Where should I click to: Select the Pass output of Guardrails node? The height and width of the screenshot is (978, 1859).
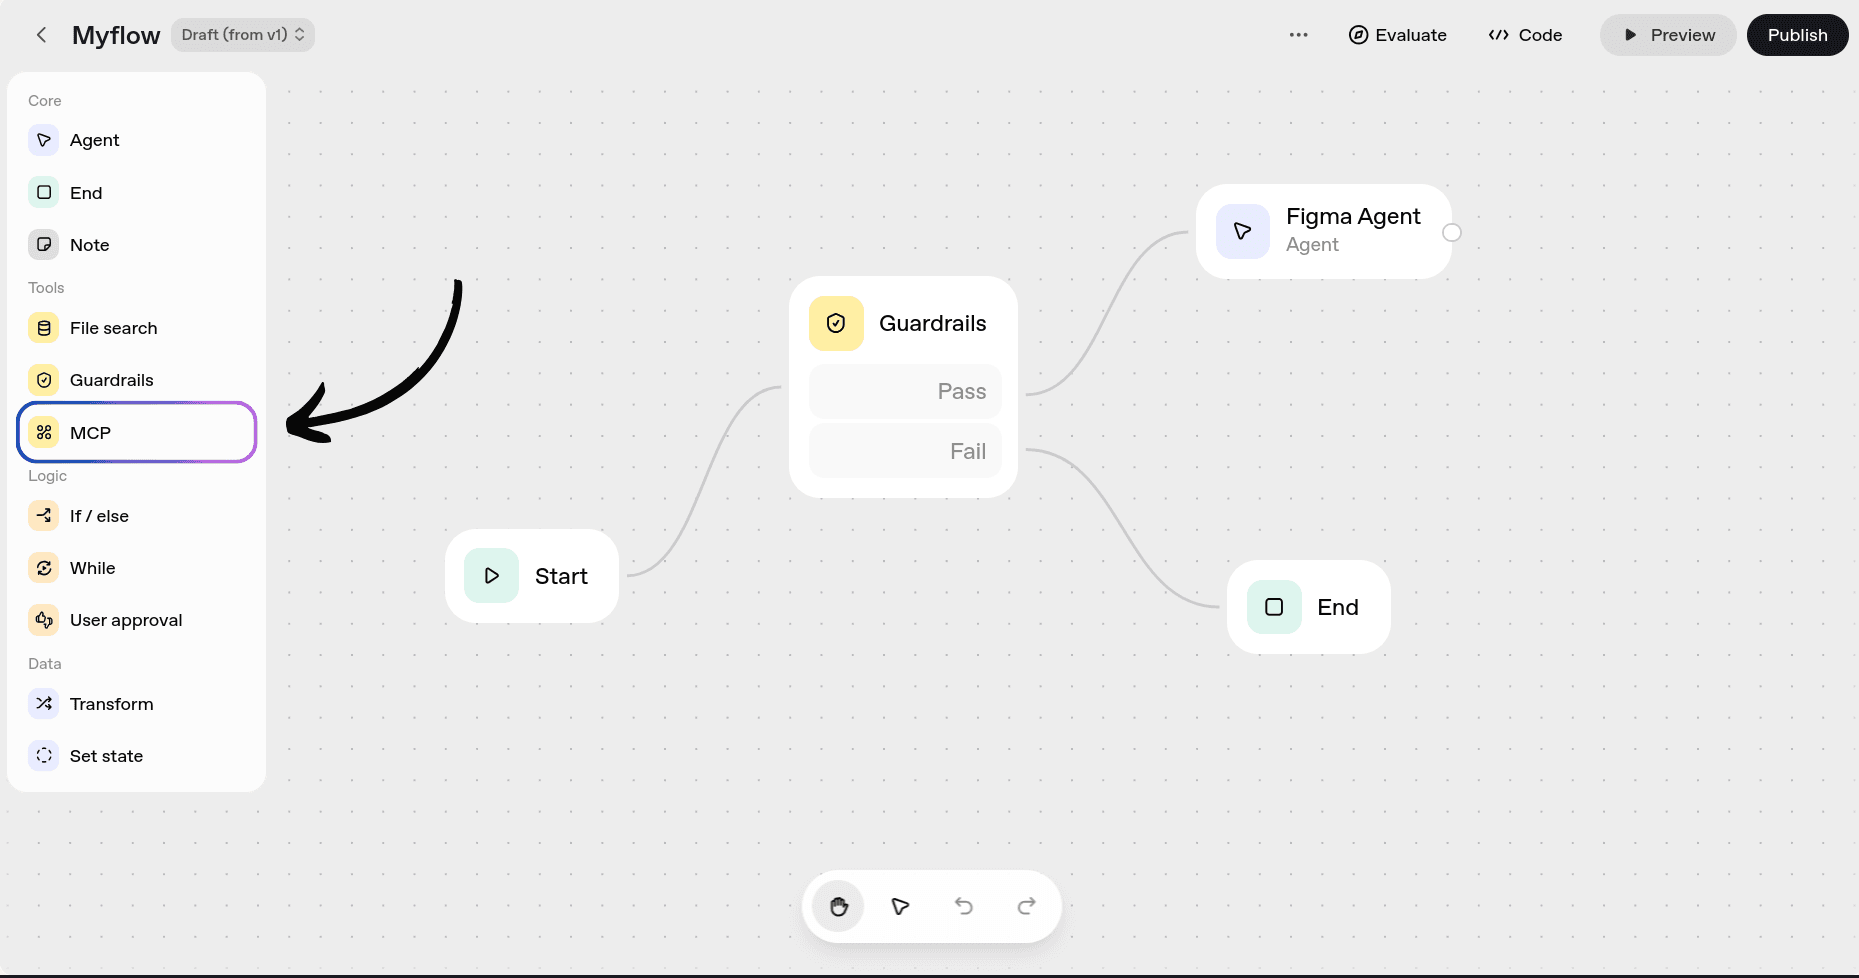(x=905, y=391)
